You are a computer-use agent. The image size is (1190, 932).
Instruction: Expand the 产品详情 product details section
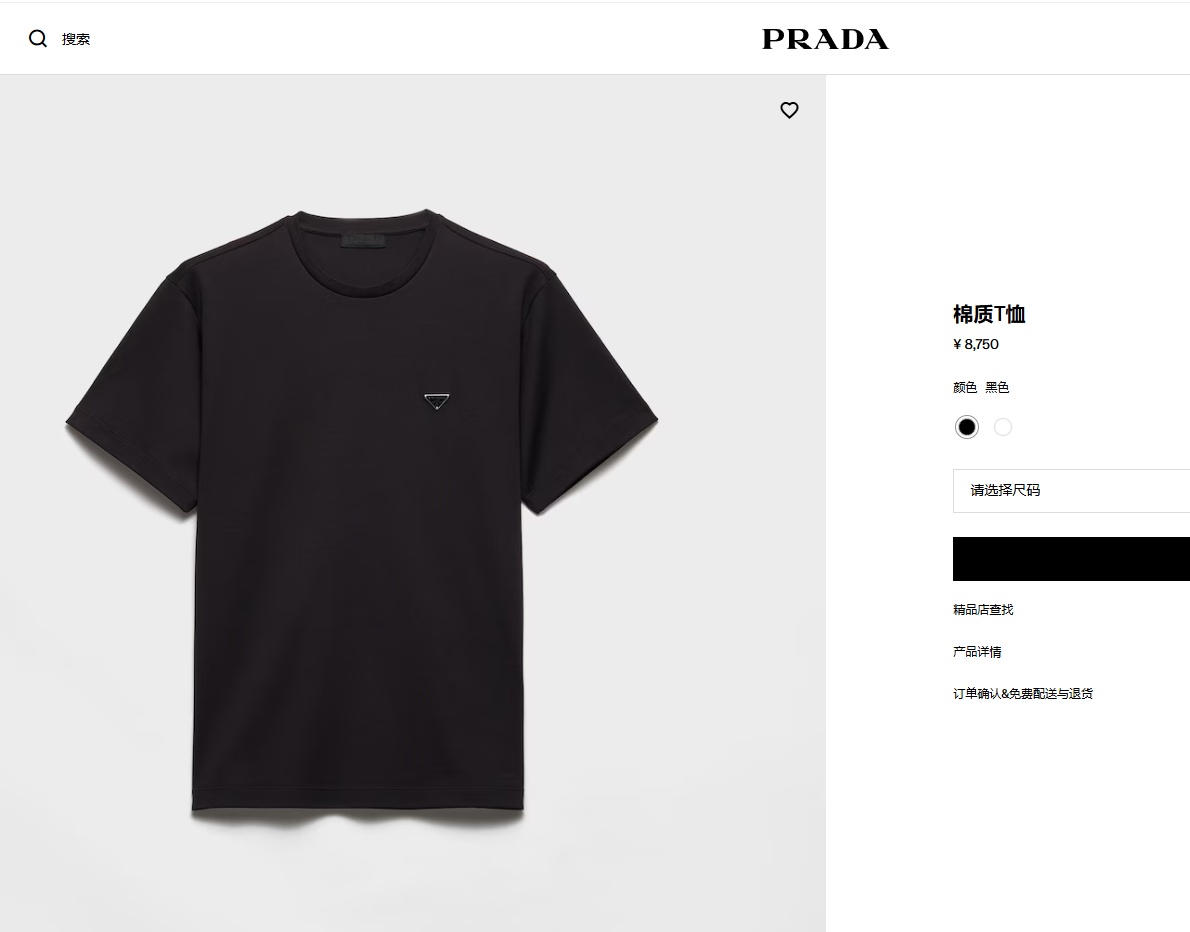(977, 651)
